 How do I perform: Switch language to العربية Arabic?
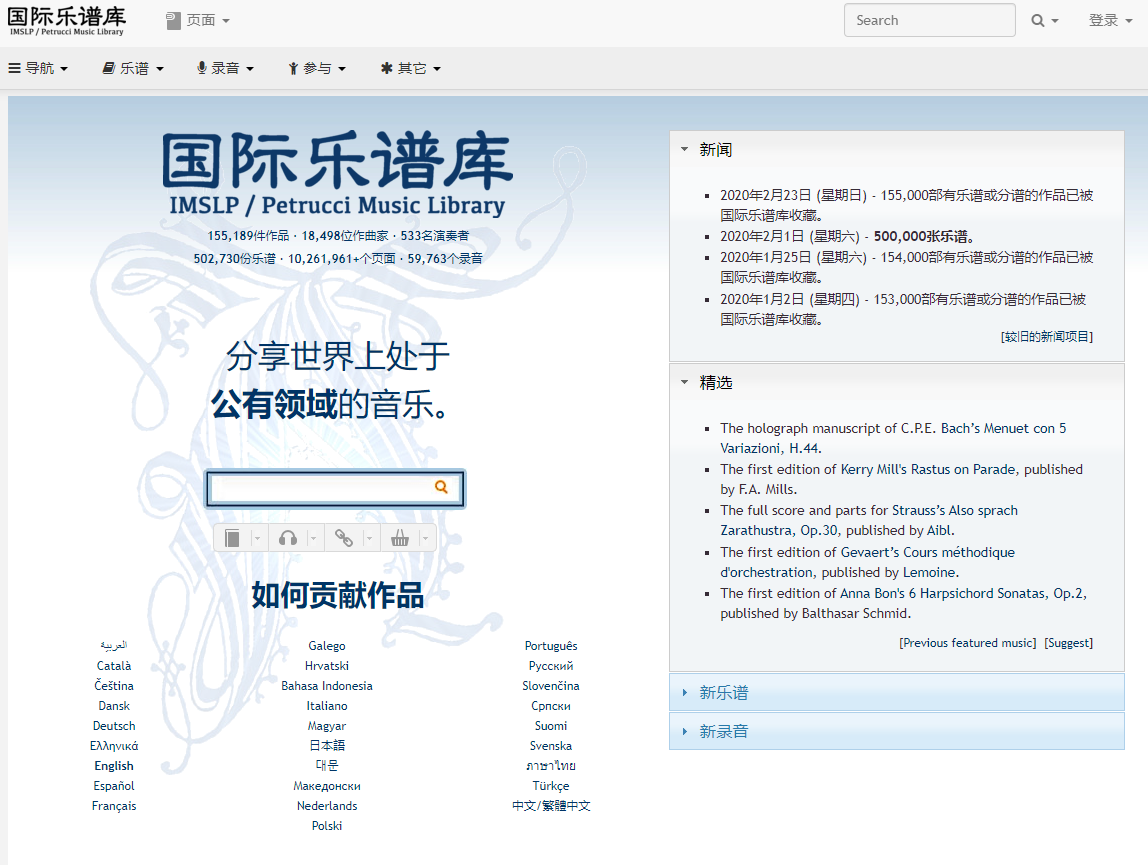(x=114, y=645)
